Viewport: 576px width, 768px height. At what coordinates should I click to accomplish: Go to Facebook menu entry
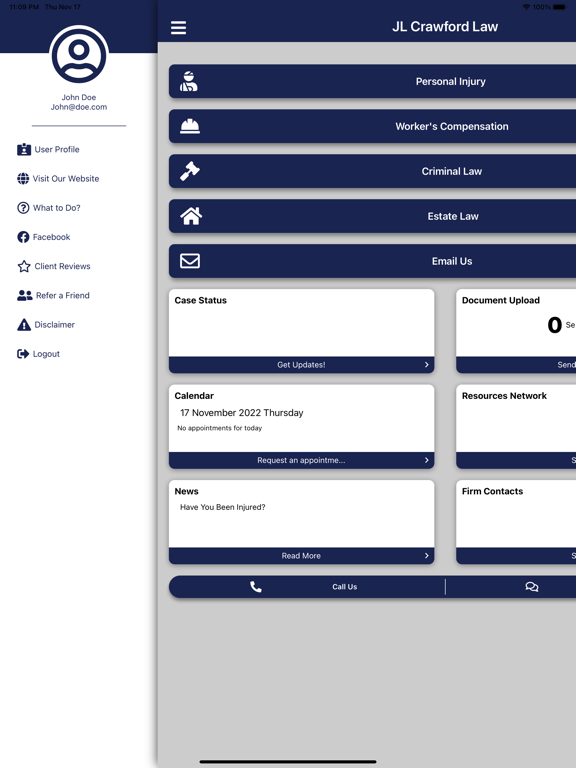click(44, 237)
